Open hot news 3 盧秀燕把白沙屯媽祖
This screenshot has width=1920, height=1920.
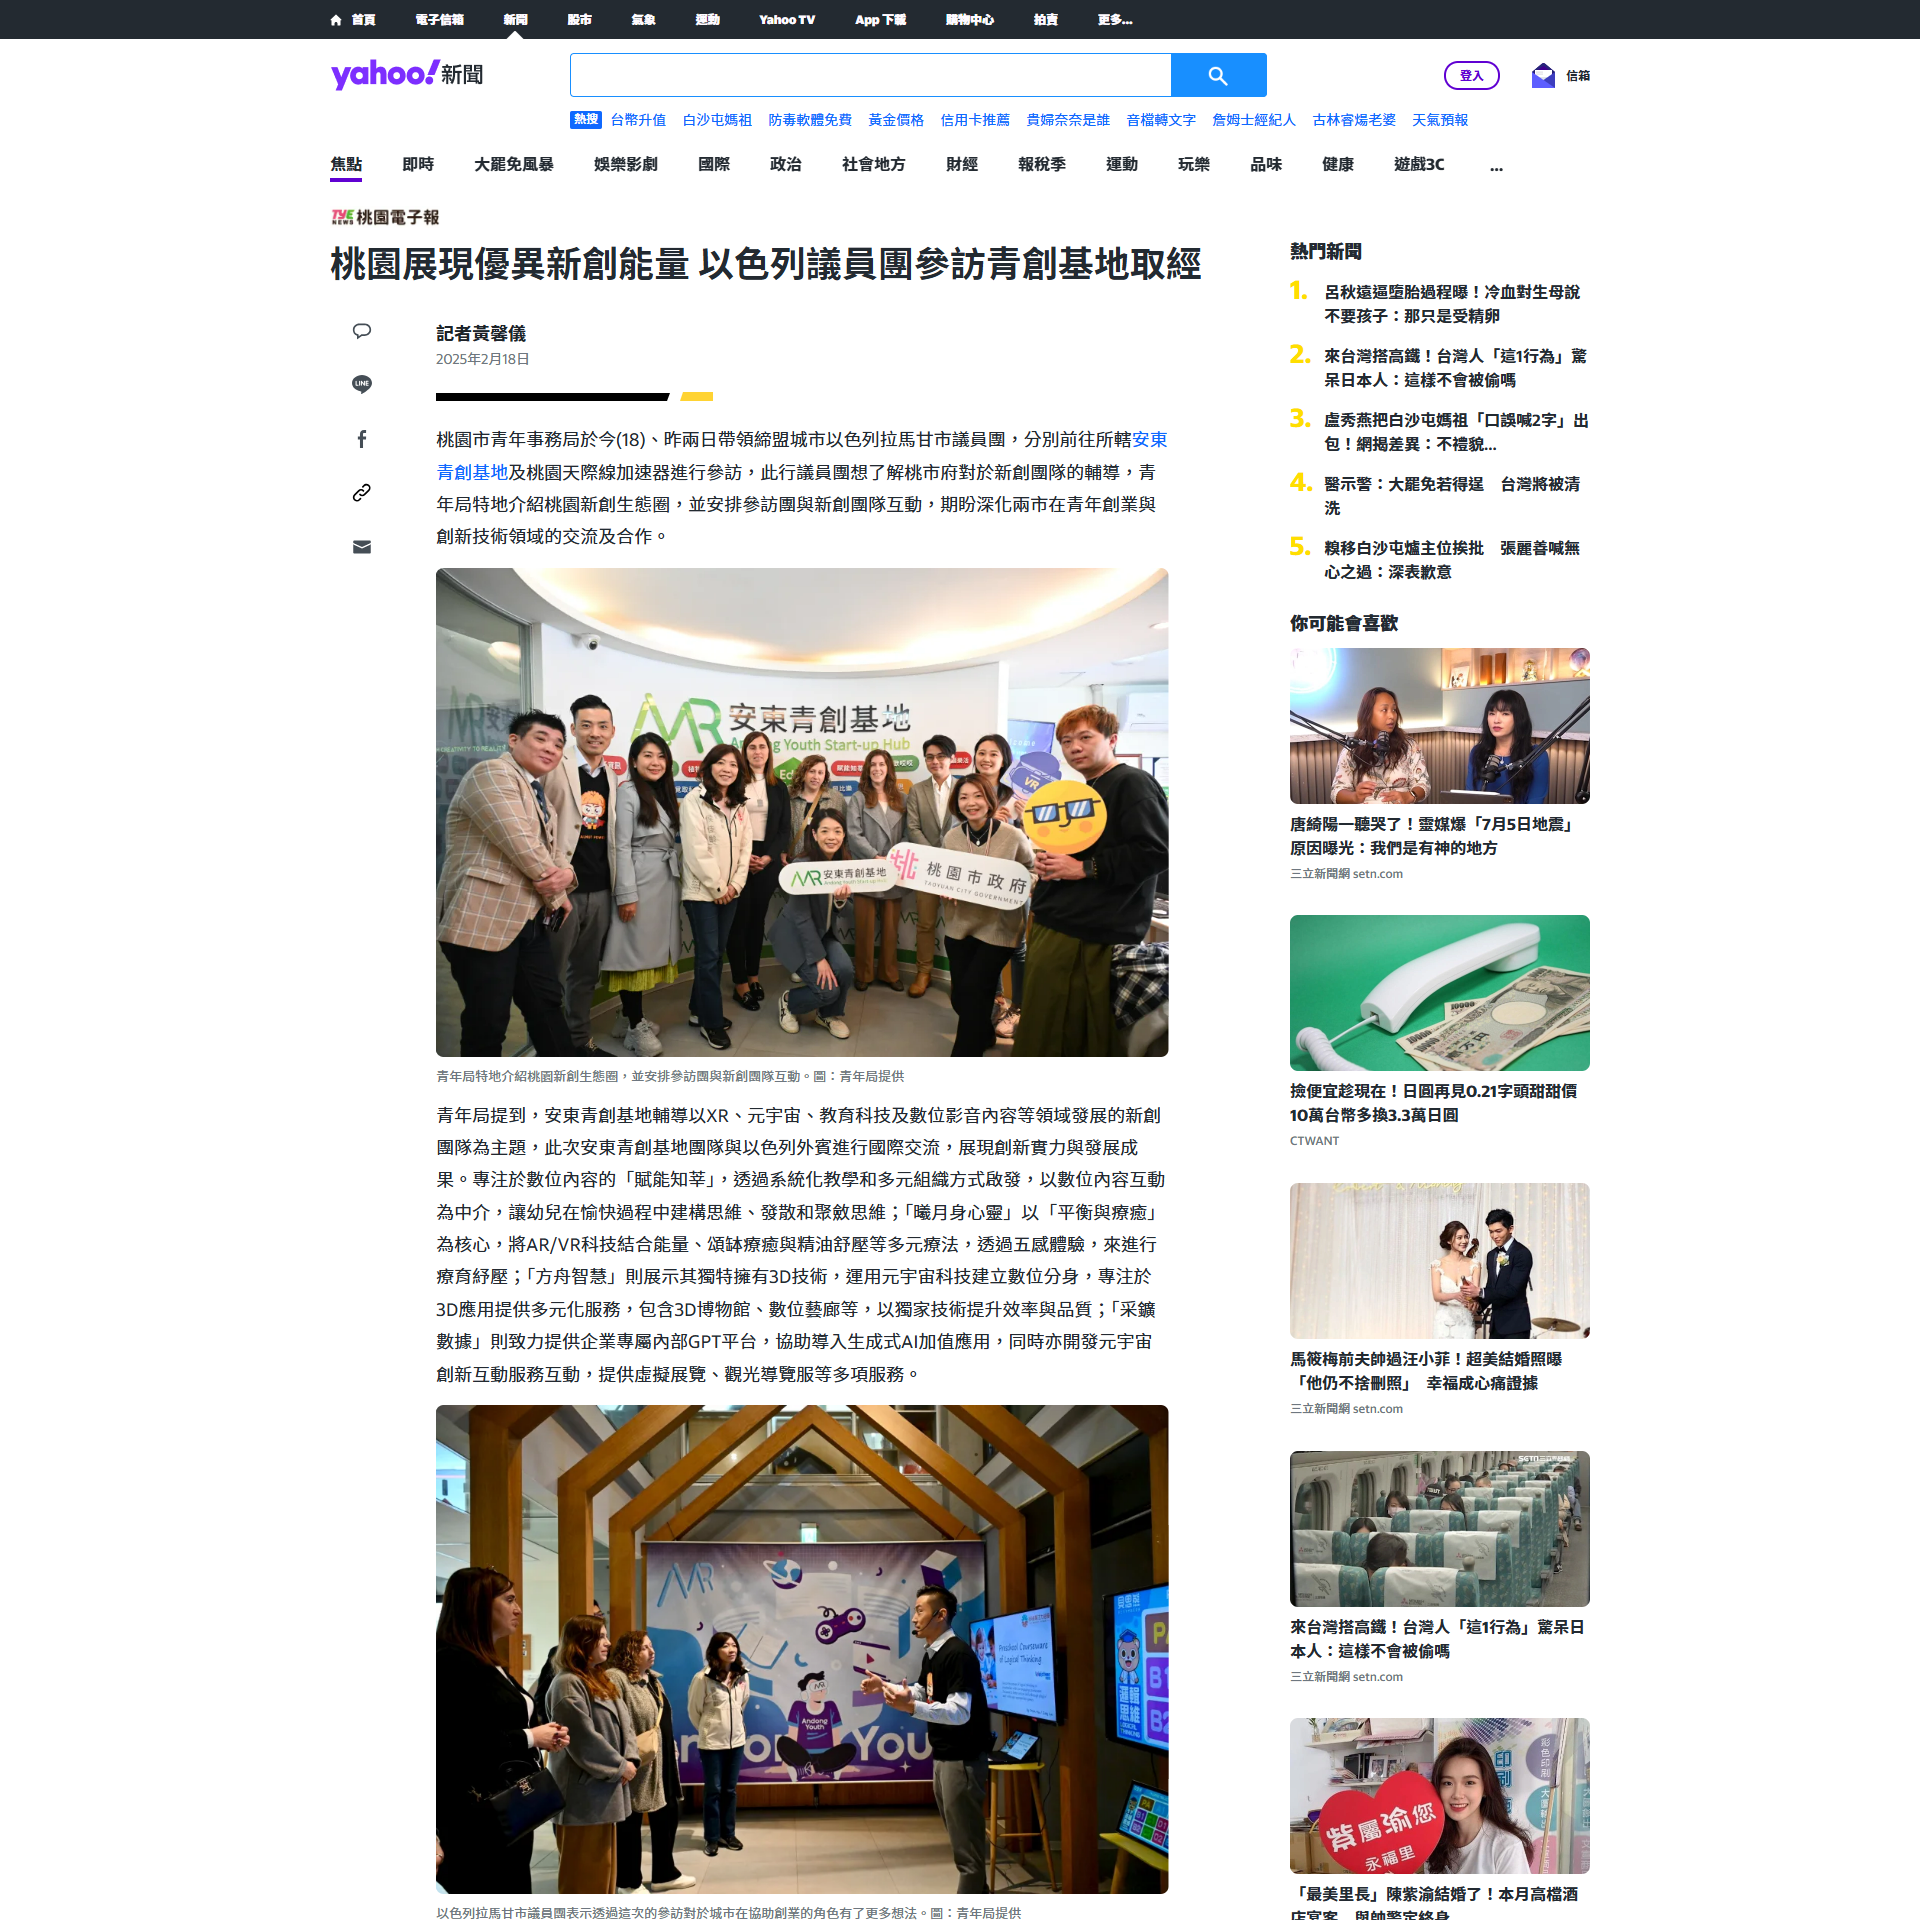pos(1456,432)
